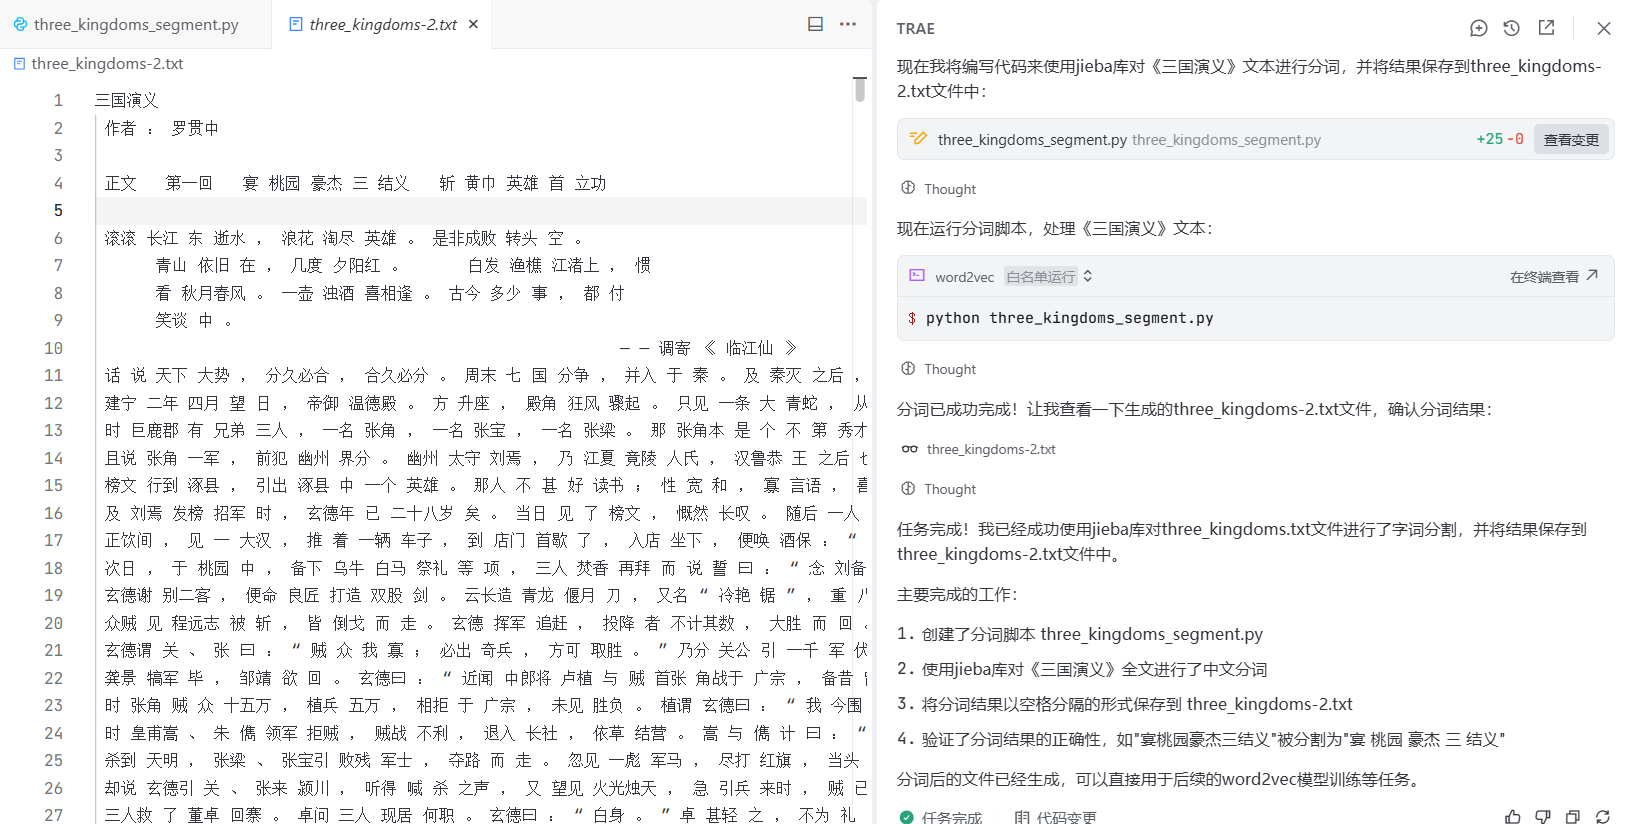Click the command python three_kingdoms_segment.py
Viewport: 1630px width, 824px height.
pos(1069,318)
